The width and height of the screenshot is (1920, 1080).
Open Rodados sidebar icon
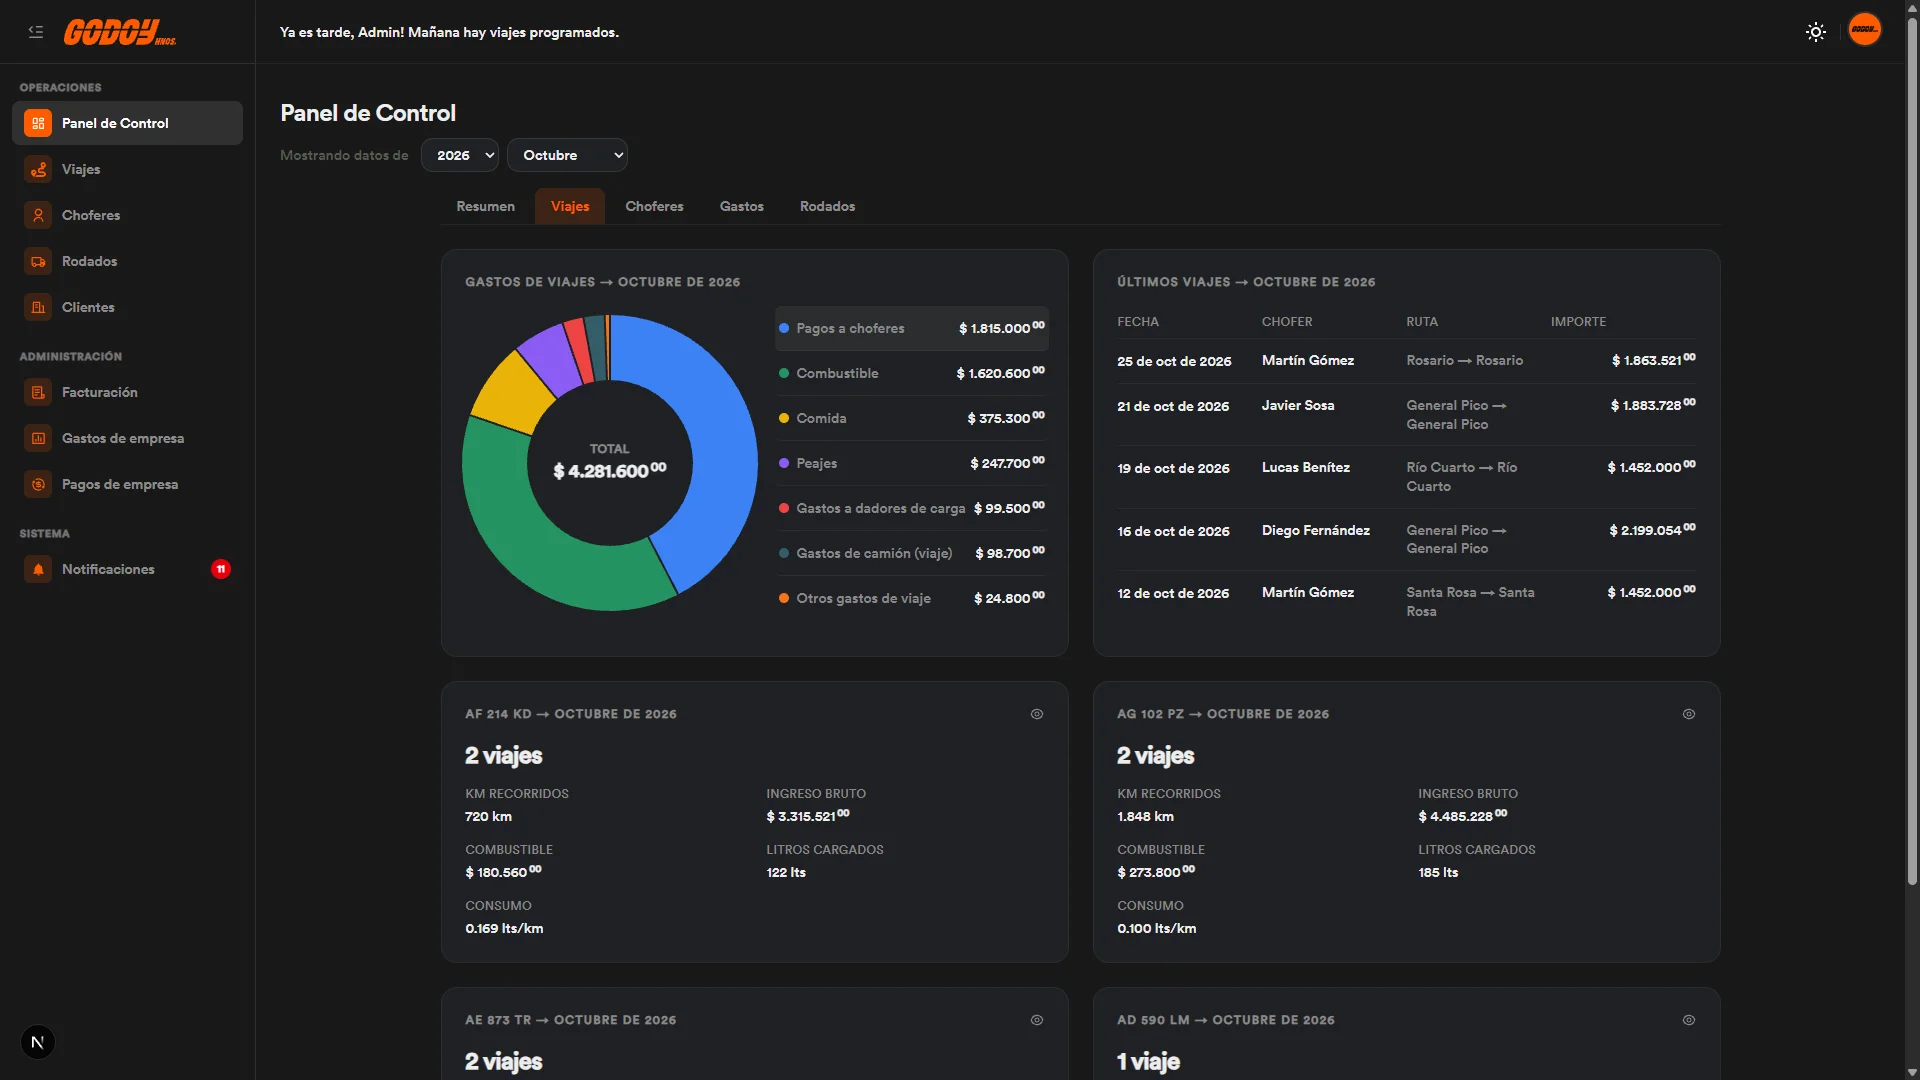point(38,261)
